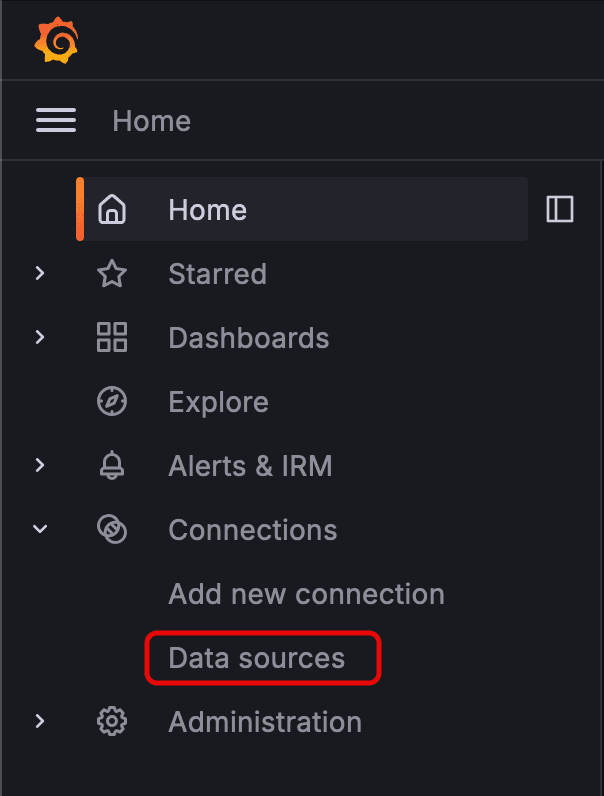
Task: Open Alerts & IRM menu item
Action: [x=250, y=466]
